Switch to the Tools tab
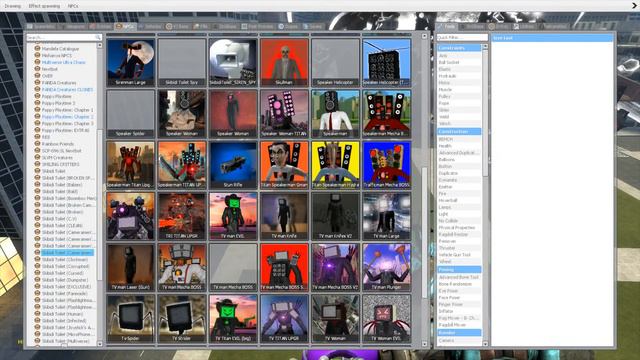This screenshot has width=640, height=360. pos(447,27)
